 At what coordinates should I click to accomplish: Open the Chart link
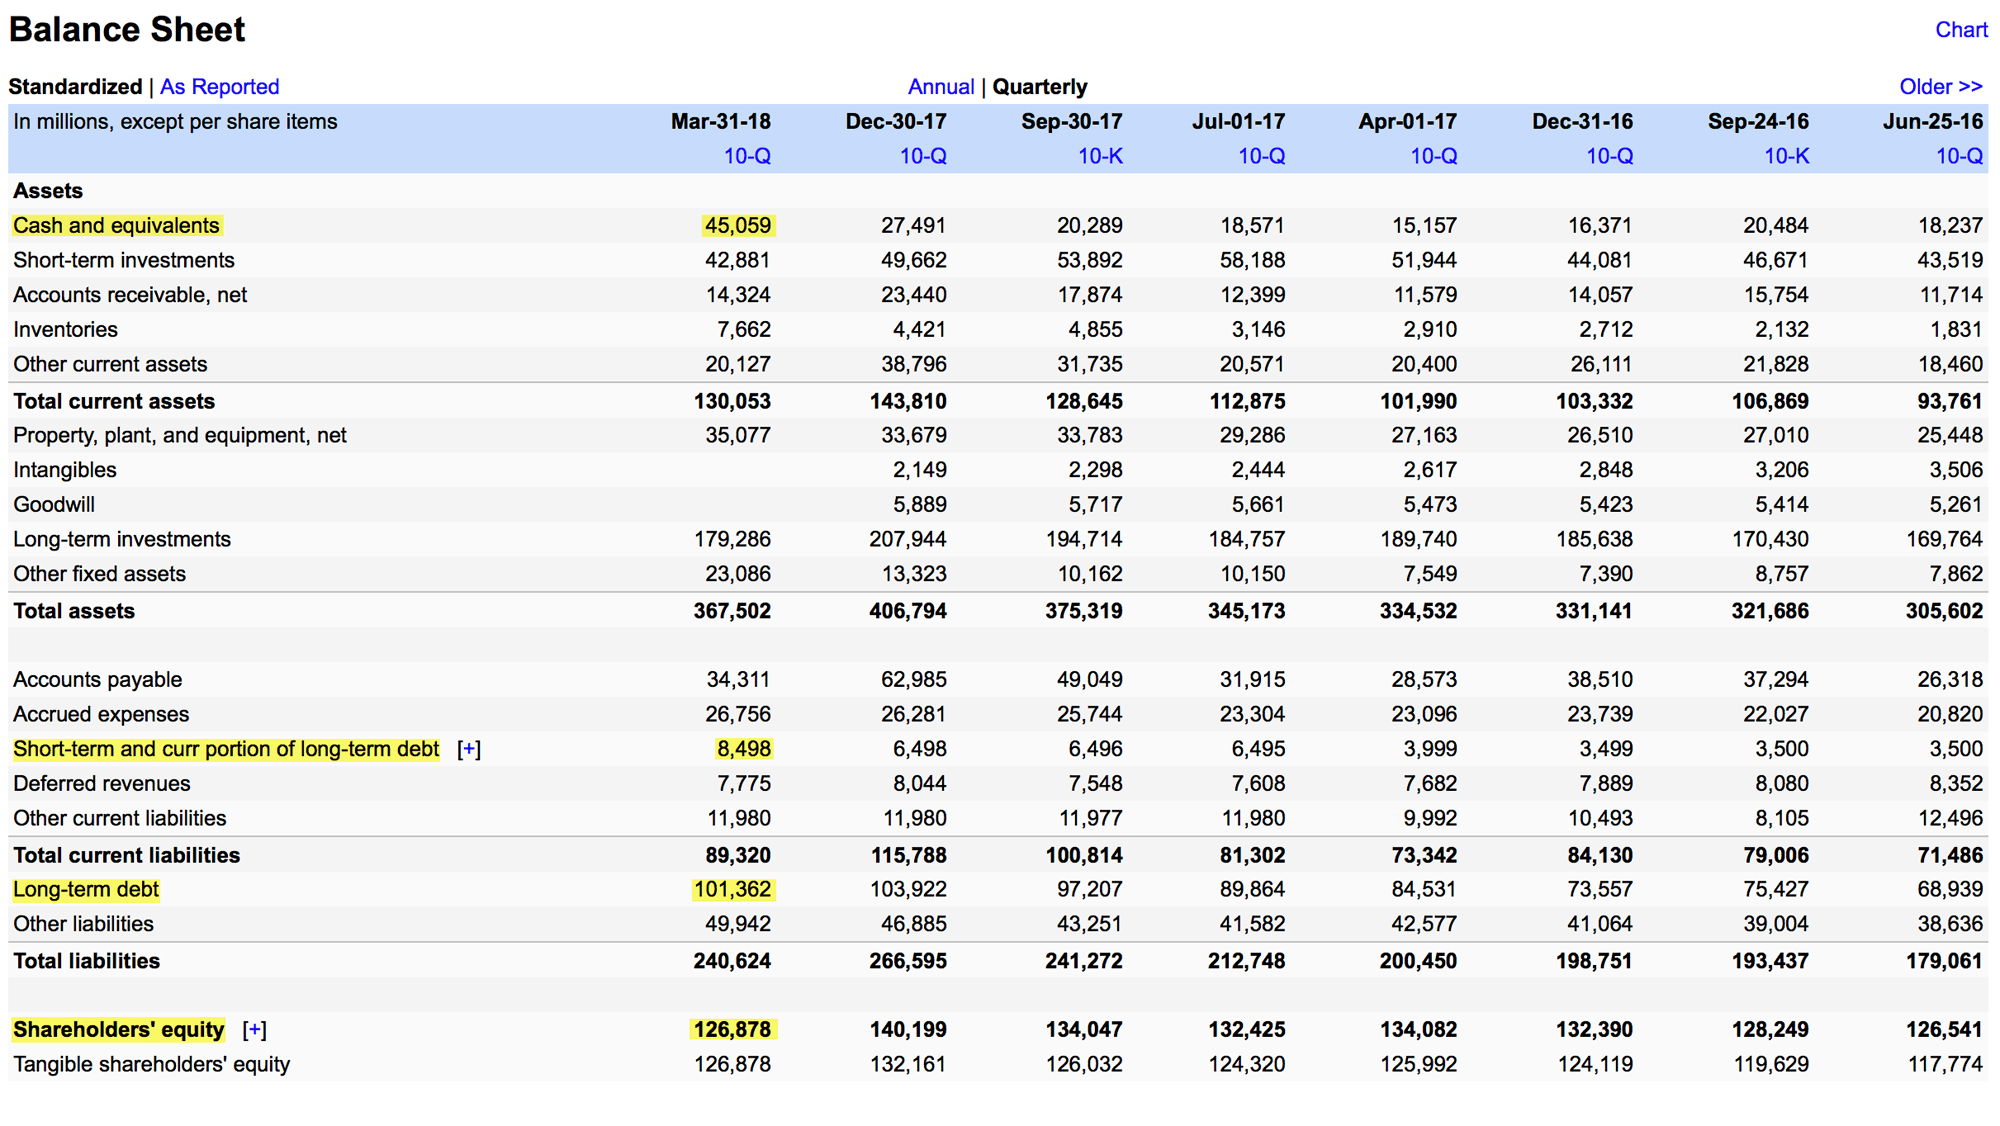1961,30
